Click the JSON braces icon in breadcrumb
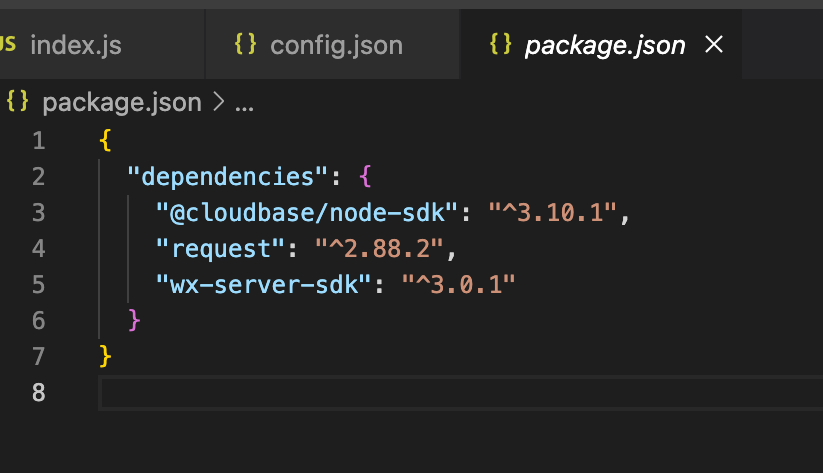The width and height of the screenshot is (824, 474). click(x=17, y=102)
